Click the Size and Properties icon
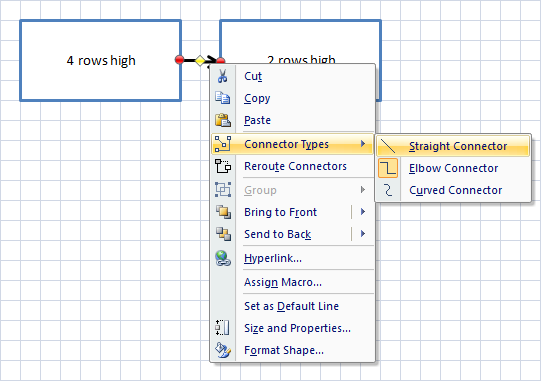This screenshot has width=541, height=381. (223, 328)
